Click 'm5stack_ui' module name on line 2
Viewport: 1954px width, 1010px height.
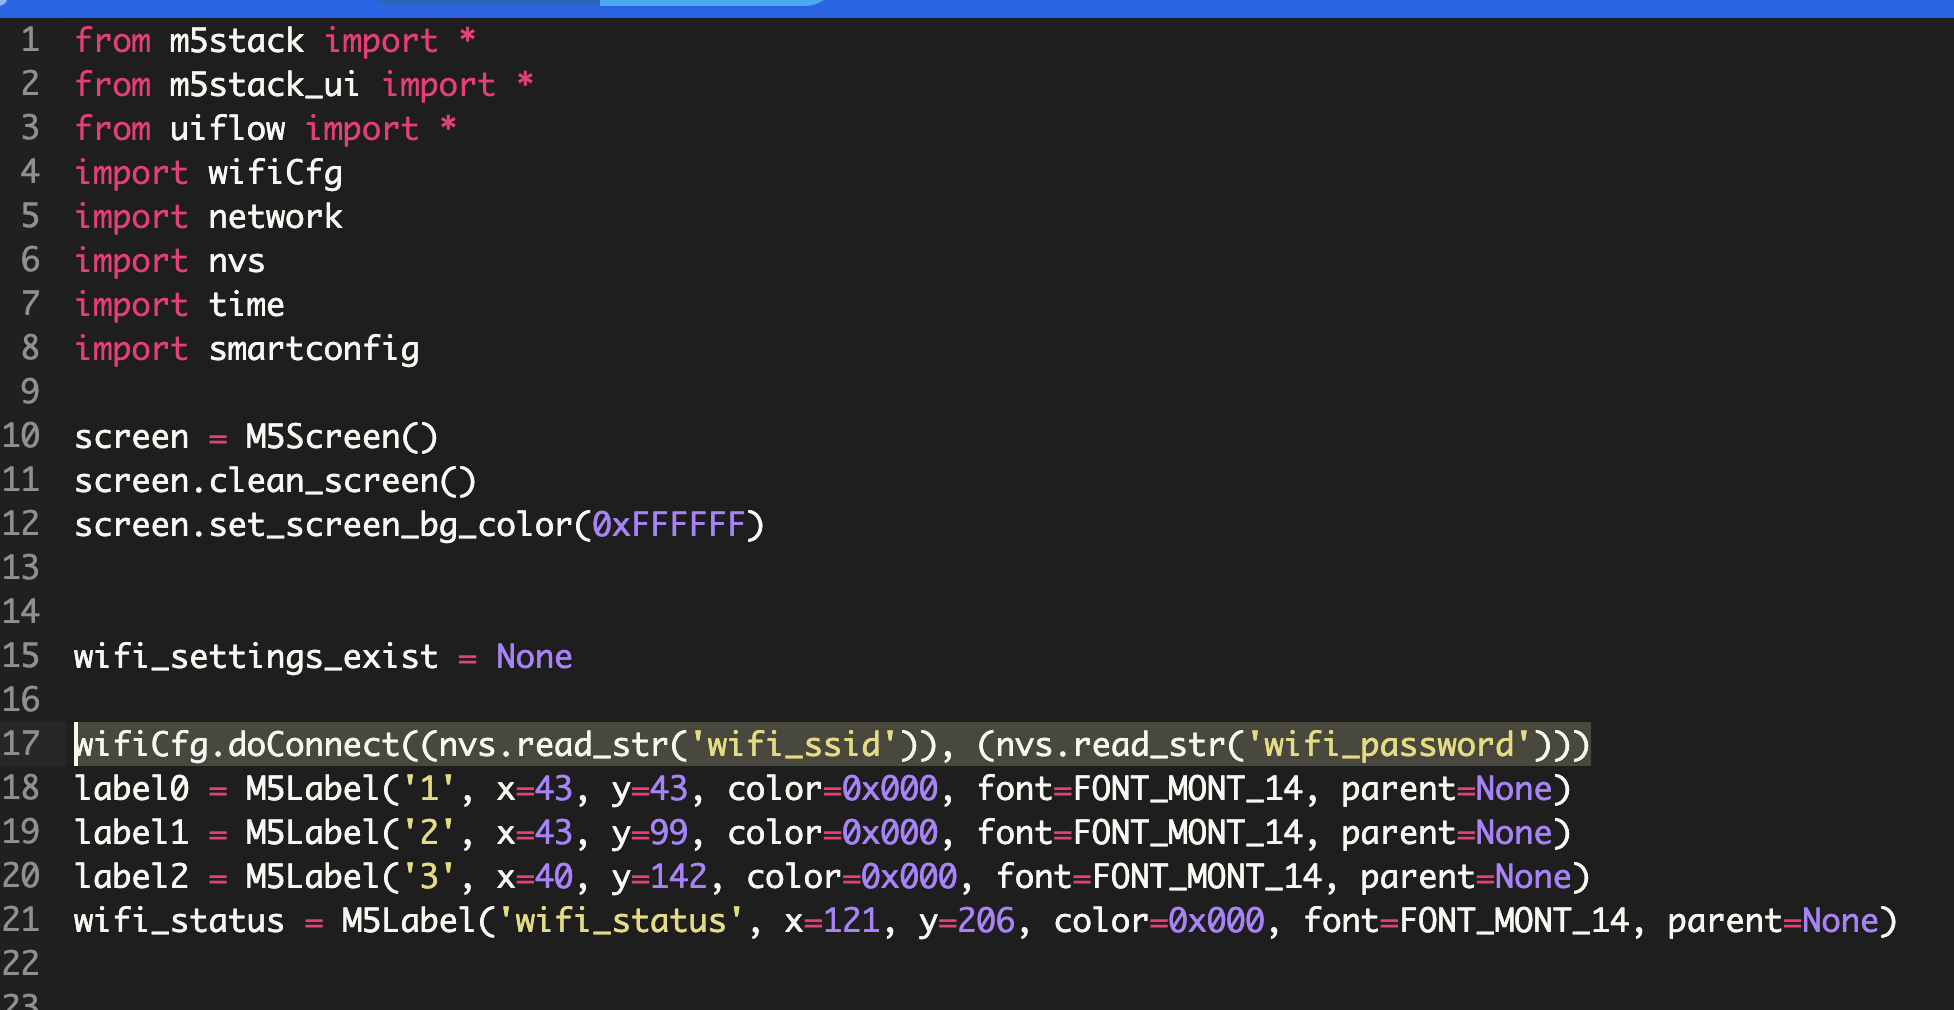(x=264, y=85)
